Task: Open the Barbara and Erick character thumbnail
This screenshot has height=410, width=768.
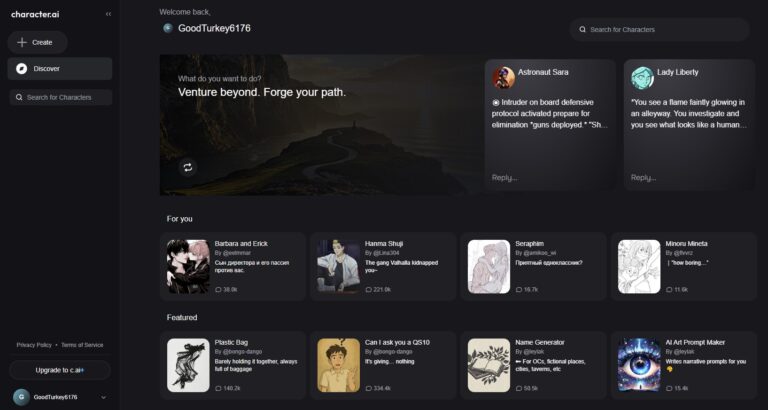Action: coord(188,266)
